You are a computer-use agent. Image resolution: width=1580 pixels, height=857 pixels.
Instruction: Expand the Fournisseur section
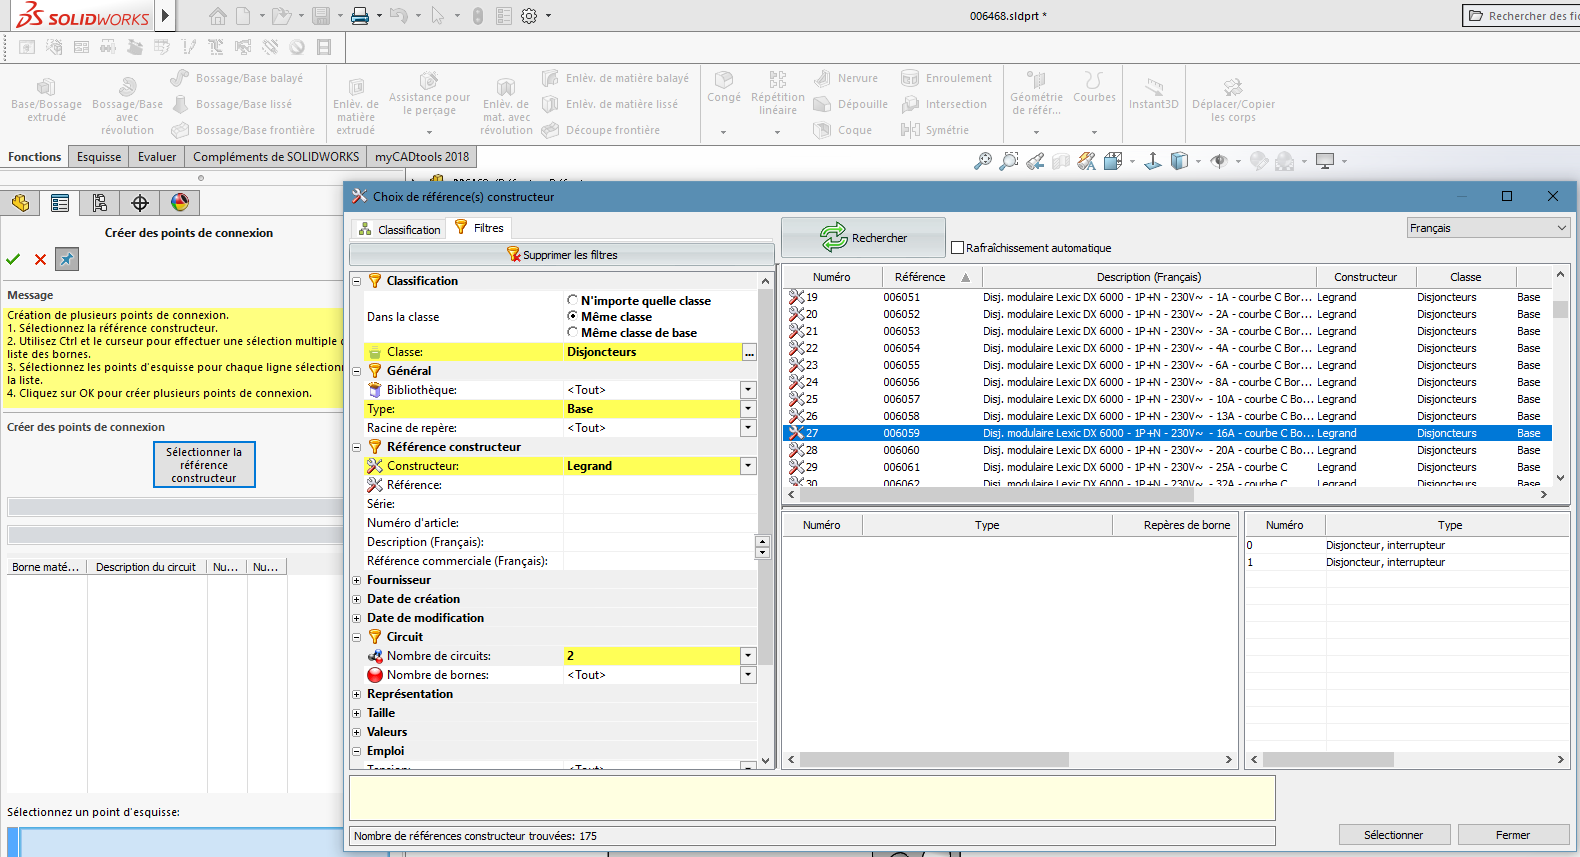pos(357,580)
